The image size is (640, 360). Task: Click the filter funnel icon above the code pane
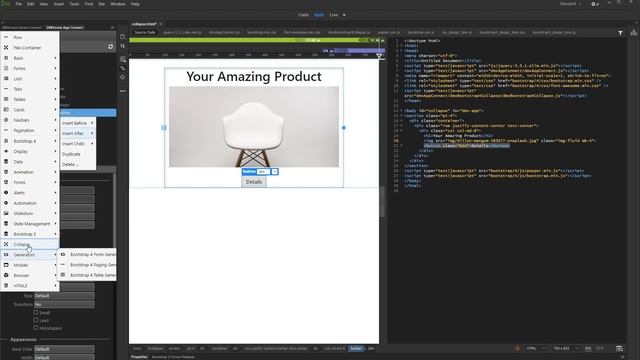(x=620, y=33)
